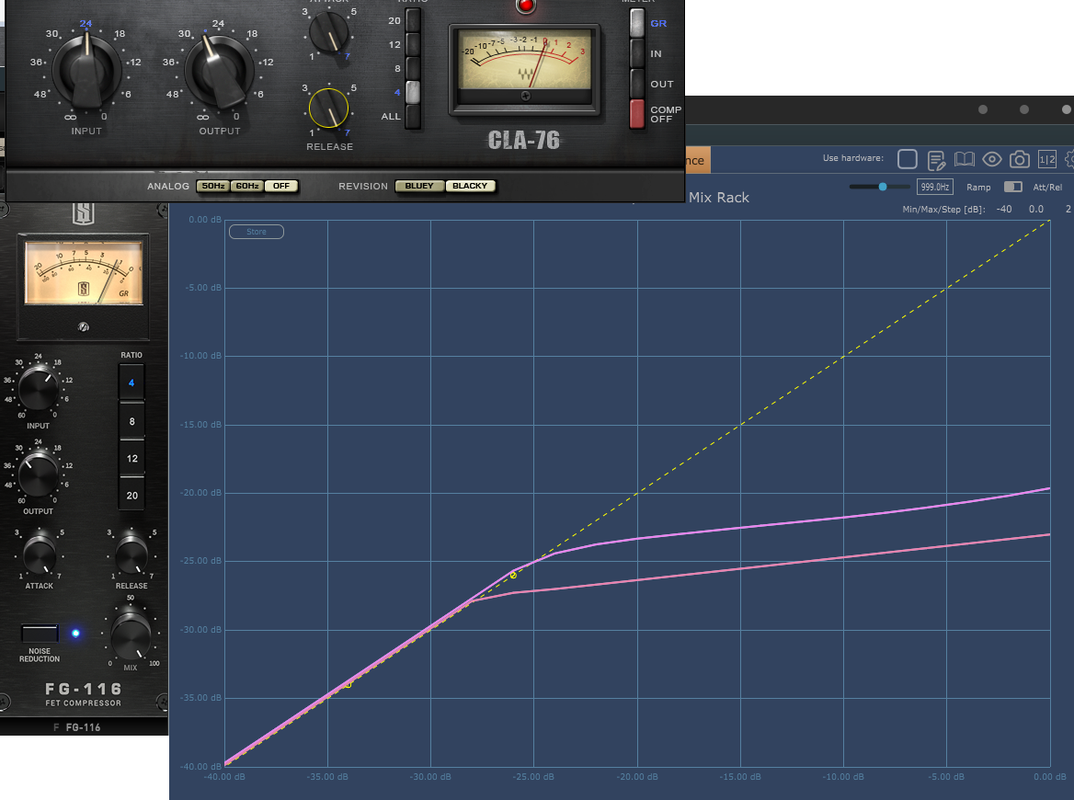Set CLA-76 meter to GR
1074x800 pixels.
tap(637, 23)
